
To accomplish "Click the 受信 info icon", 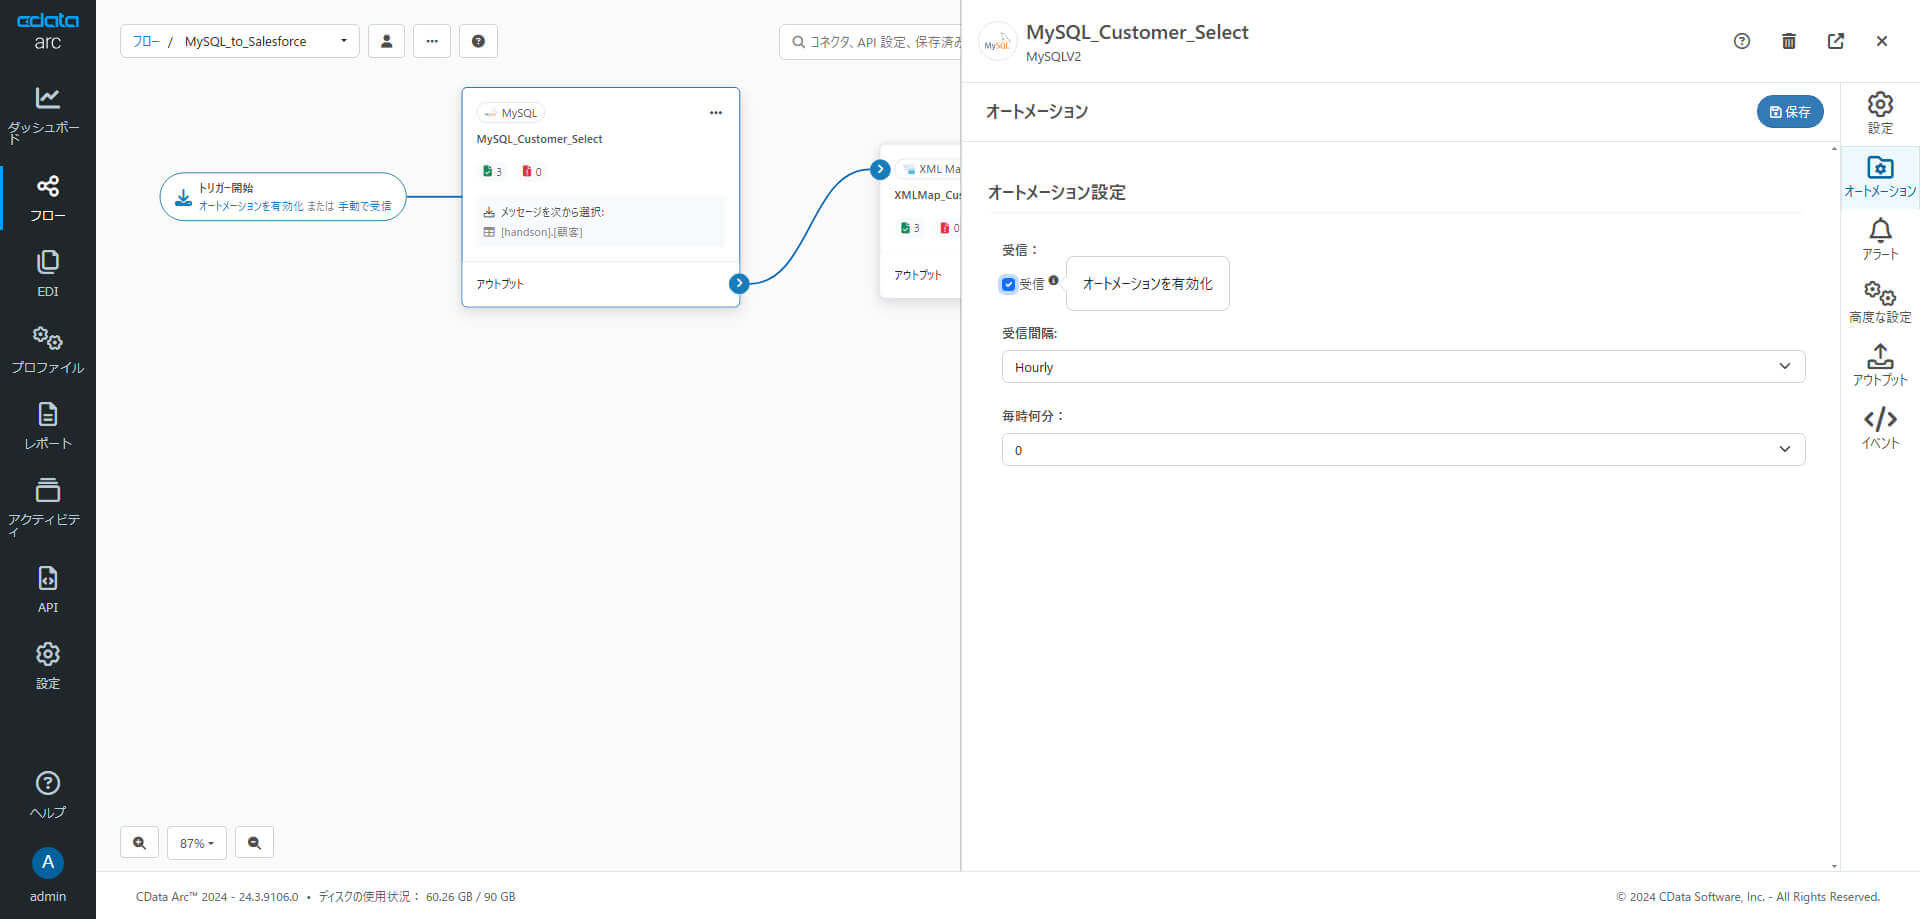I will click(x=1053, y=280).
